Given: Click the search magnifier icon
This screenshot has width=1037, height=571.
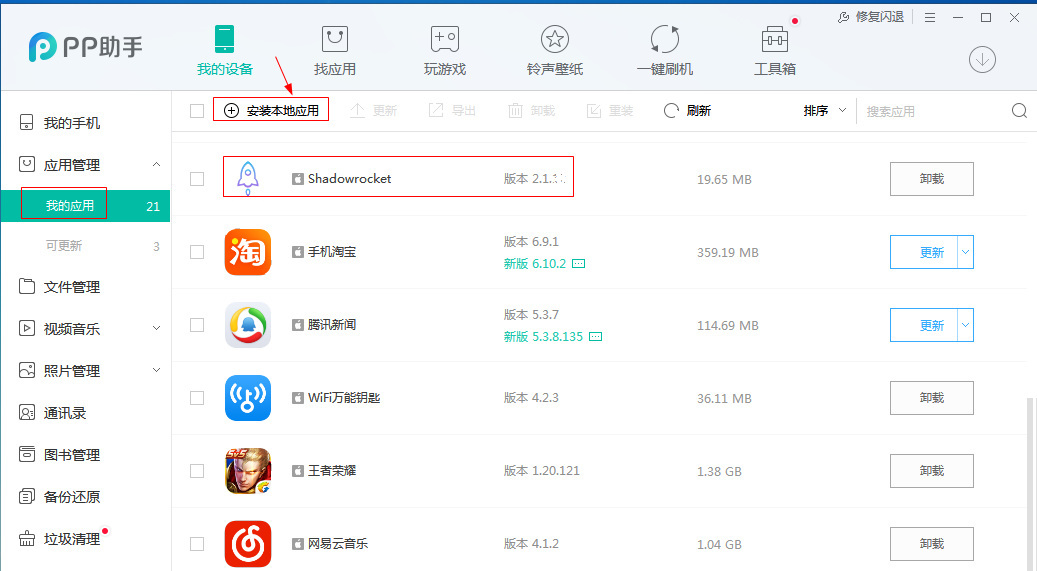Looking at the screenshot, I should pyautogui.click(x=1019, y=110).
